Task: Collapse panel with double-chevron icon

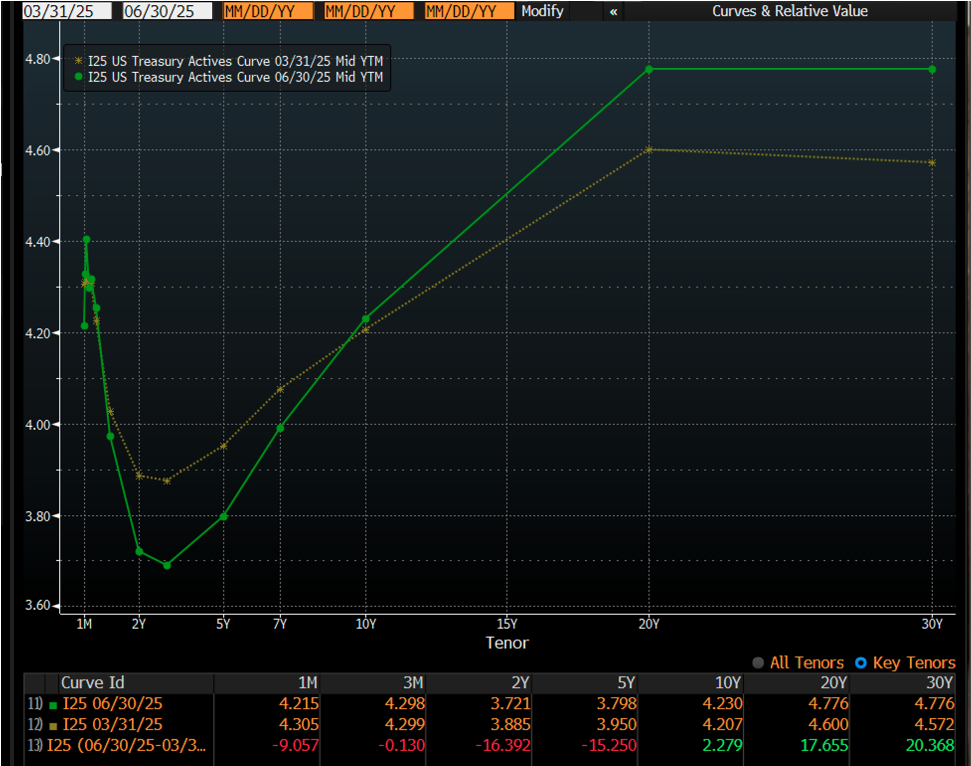Action: pos(613,11)
